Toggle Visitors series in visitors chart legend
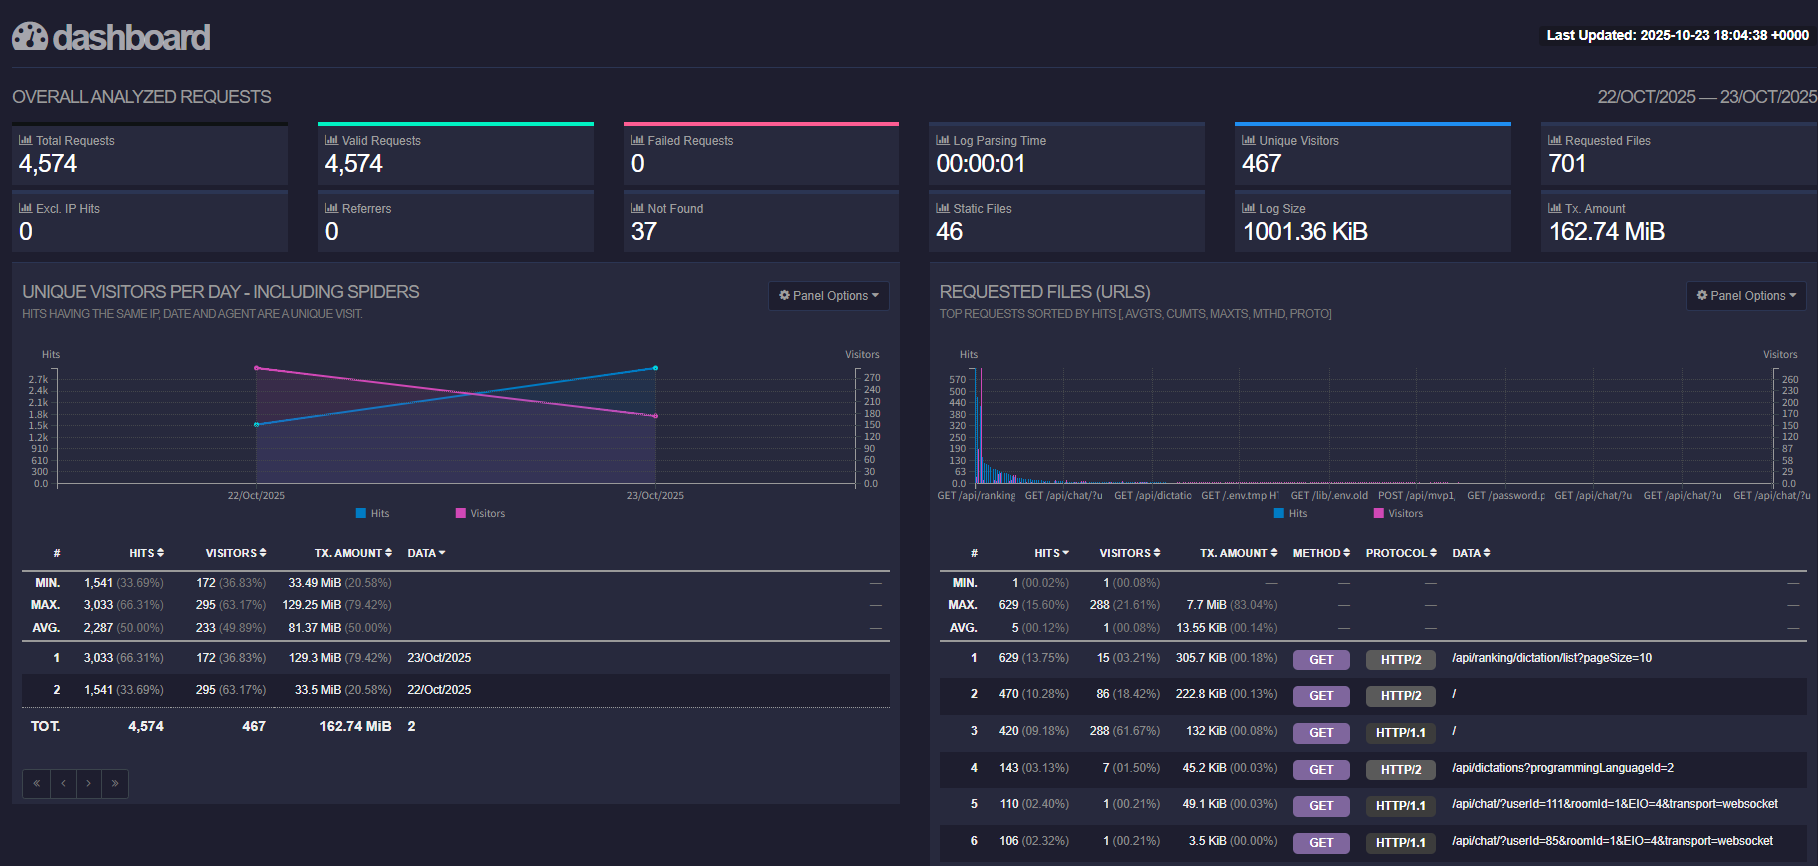This screenshot has height=866, width=1818. point(480,513)
